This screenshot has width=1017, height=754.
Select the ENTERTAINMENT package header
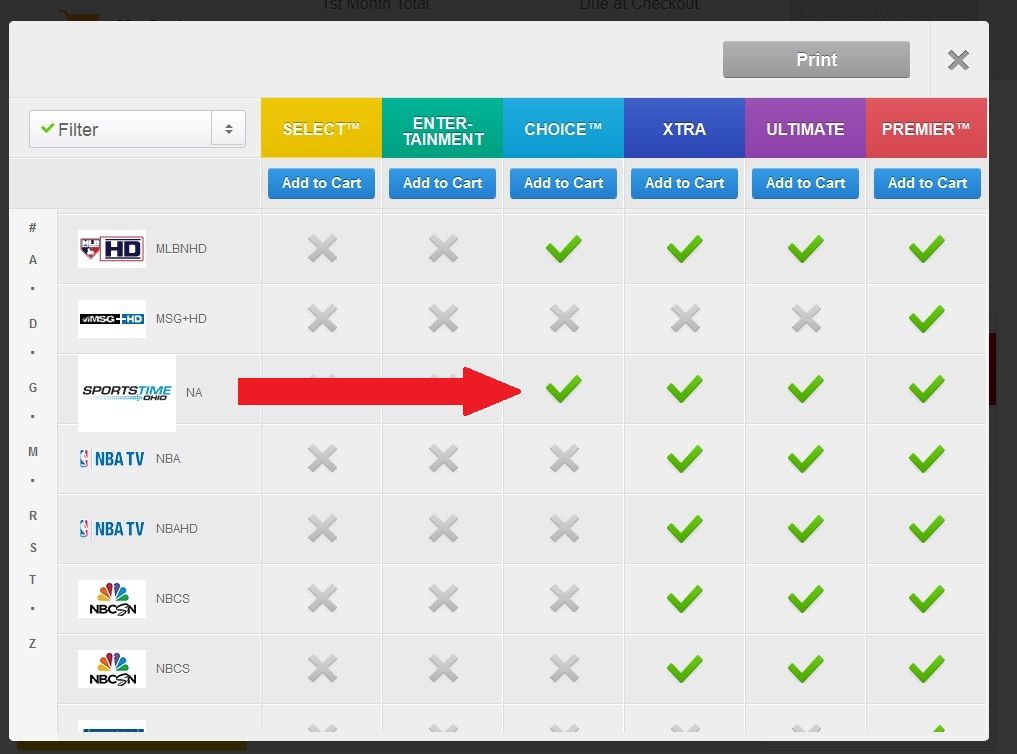click(442, 128)
